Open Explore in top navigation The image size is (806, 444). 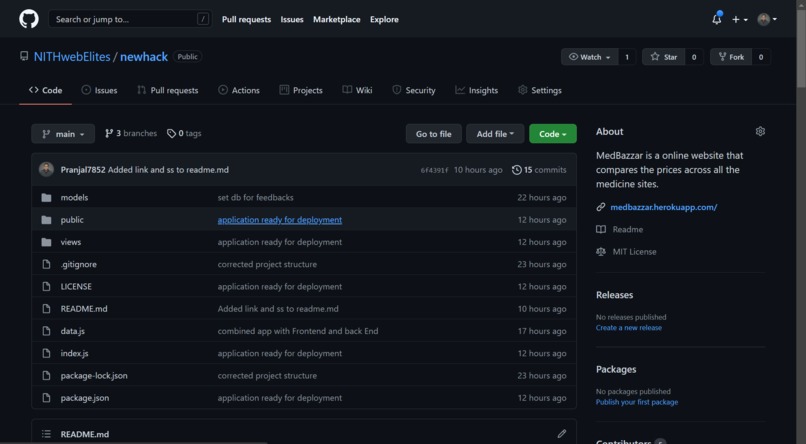(x=384, y=20)
